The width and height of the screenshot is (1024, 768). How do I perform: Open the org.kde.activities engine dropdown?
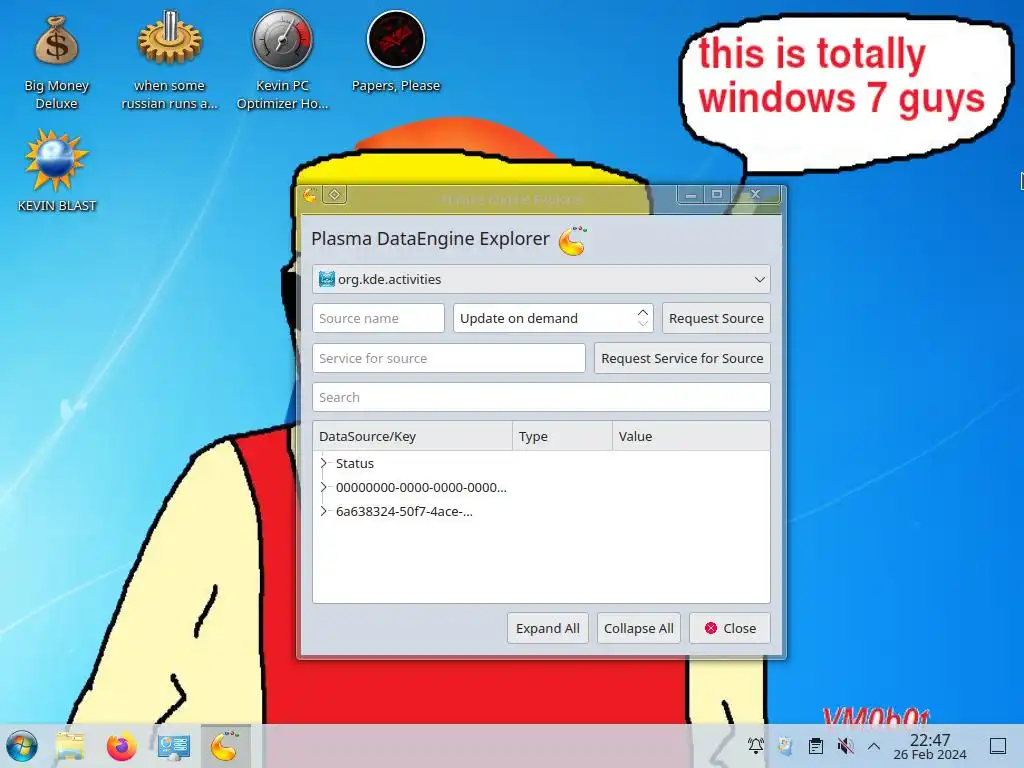click(x=541, y=280)
